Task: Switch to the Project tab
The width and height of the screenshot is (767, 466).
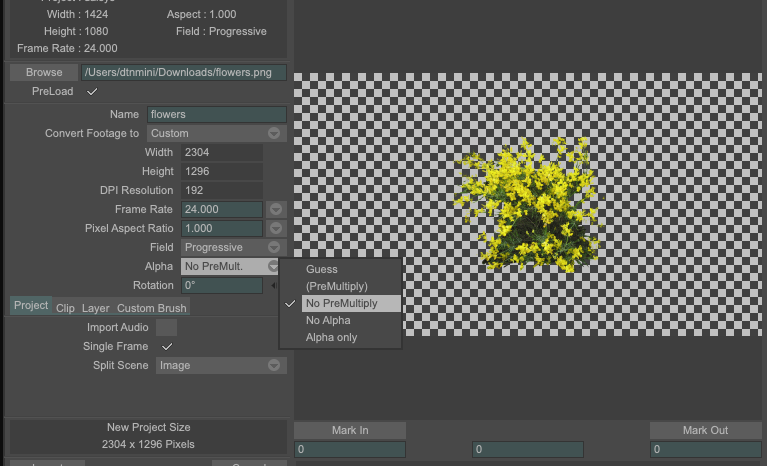Action: [x=31, y=306]
